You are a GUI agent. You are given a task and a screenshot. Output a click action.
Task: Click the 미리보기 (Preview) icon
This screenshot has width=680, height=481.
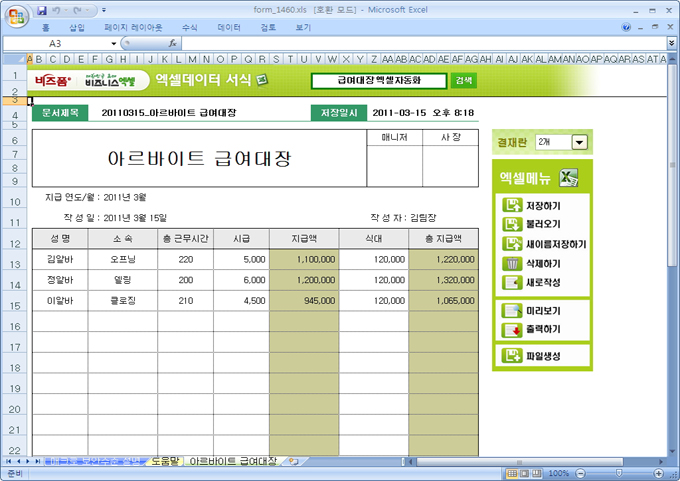tap(511, 311)
